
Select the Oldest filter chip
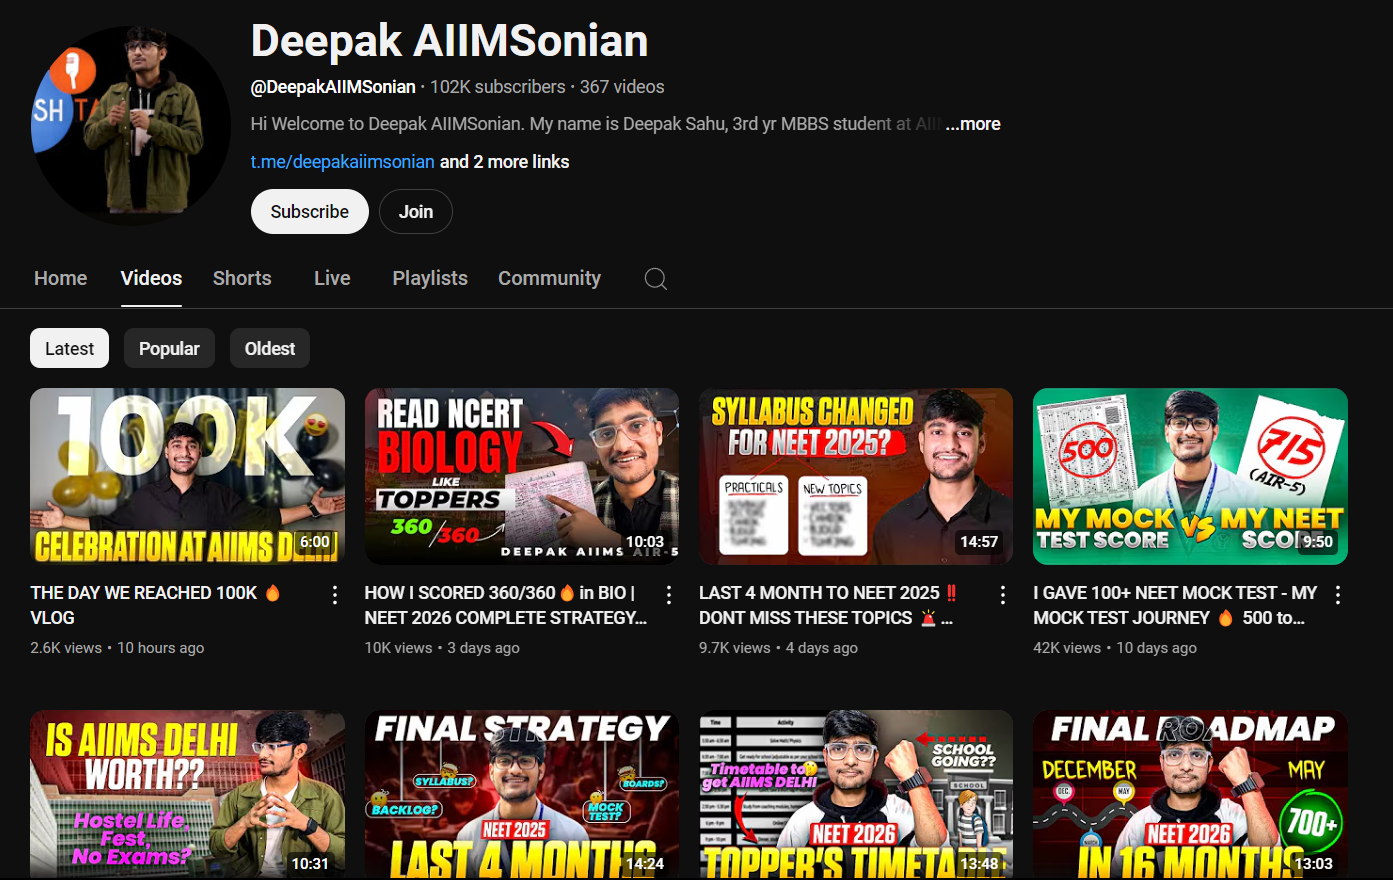(270, 348)
